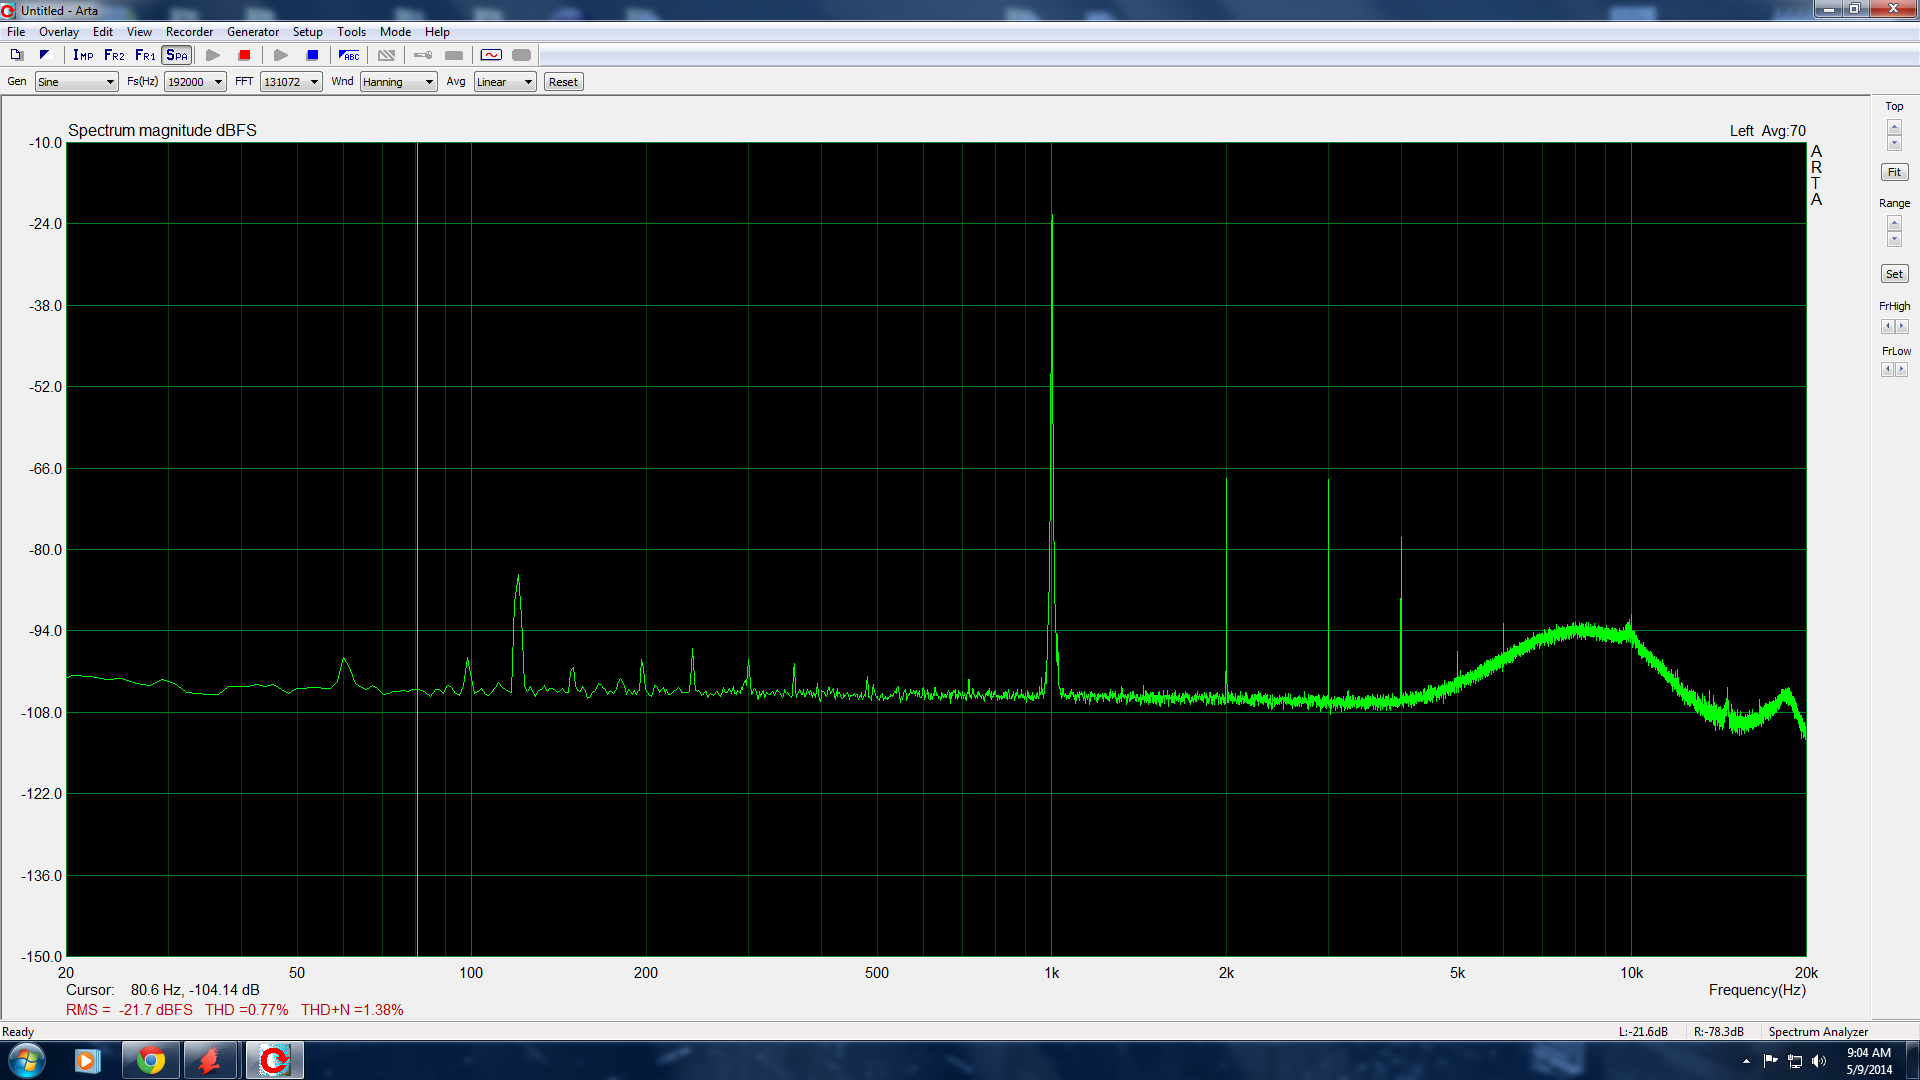Open the File menu
Image resolution: width=1920 pixels, height=1080 pixels.
tap(16, 32)
